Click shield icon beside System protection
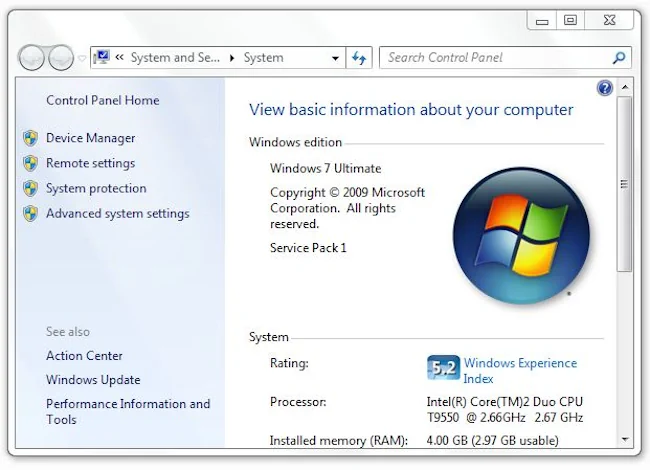The height and width of the screenshot is (470, 650). 30,189
